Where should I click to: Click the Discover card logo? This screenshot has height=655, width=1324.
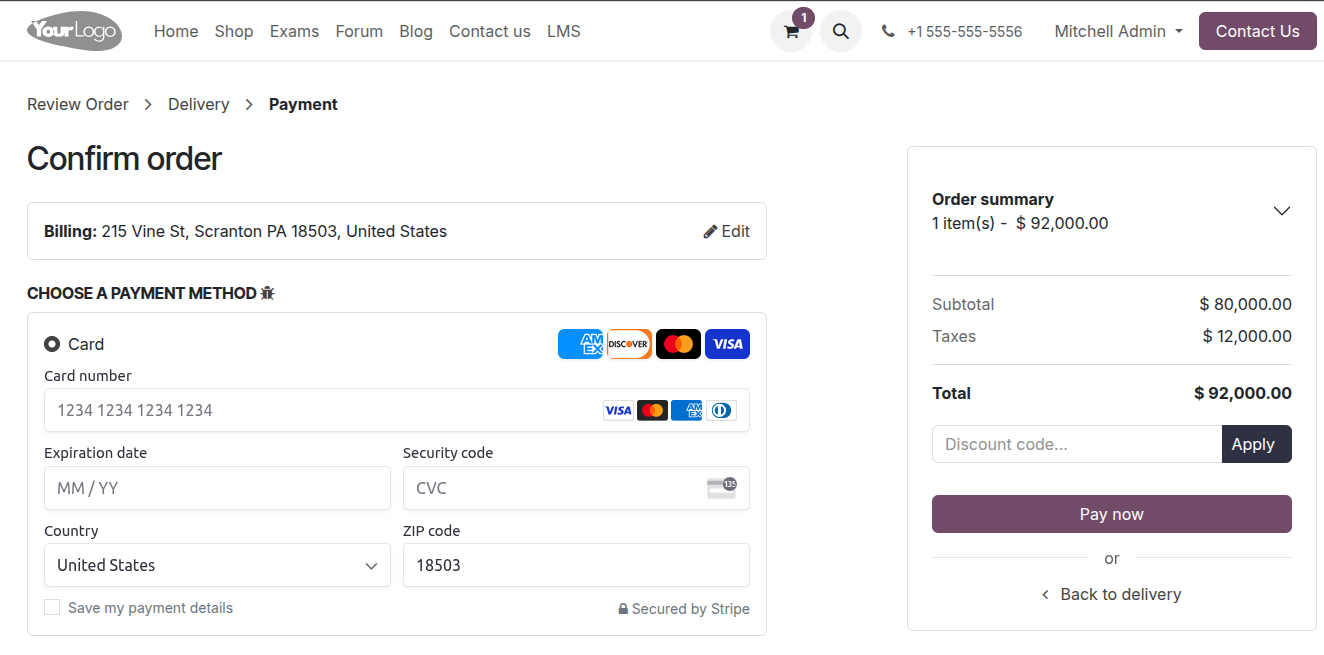(629, 344)
